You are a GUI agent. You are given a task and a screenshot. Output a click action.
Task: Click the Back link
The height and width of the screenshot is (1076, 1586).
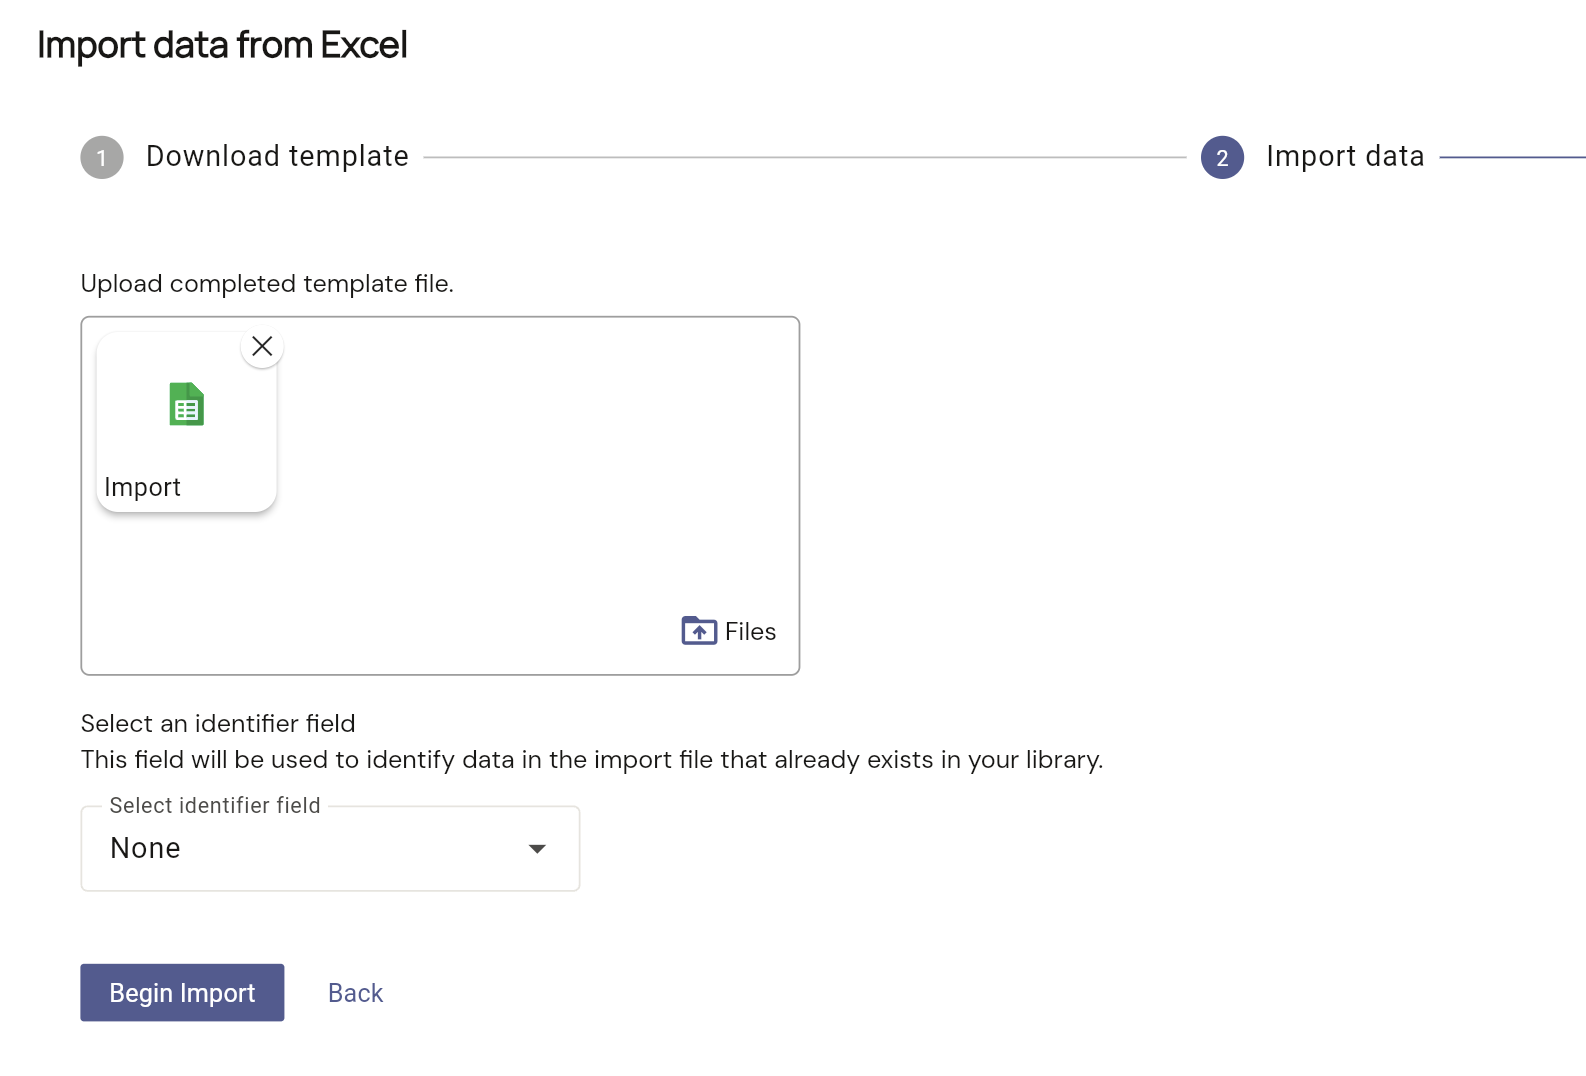355,993
